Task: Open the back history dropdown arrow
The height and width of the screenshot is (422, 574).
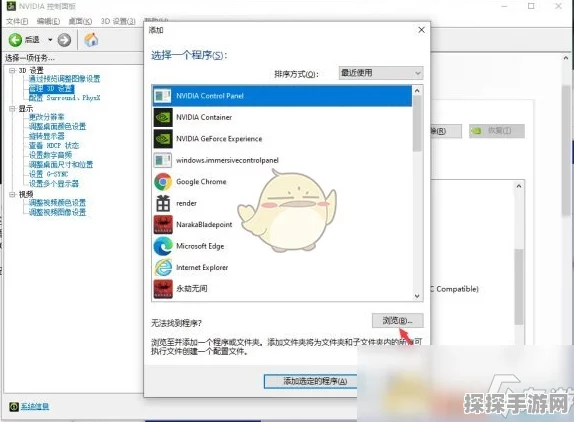Action: (x=50, y=40)
